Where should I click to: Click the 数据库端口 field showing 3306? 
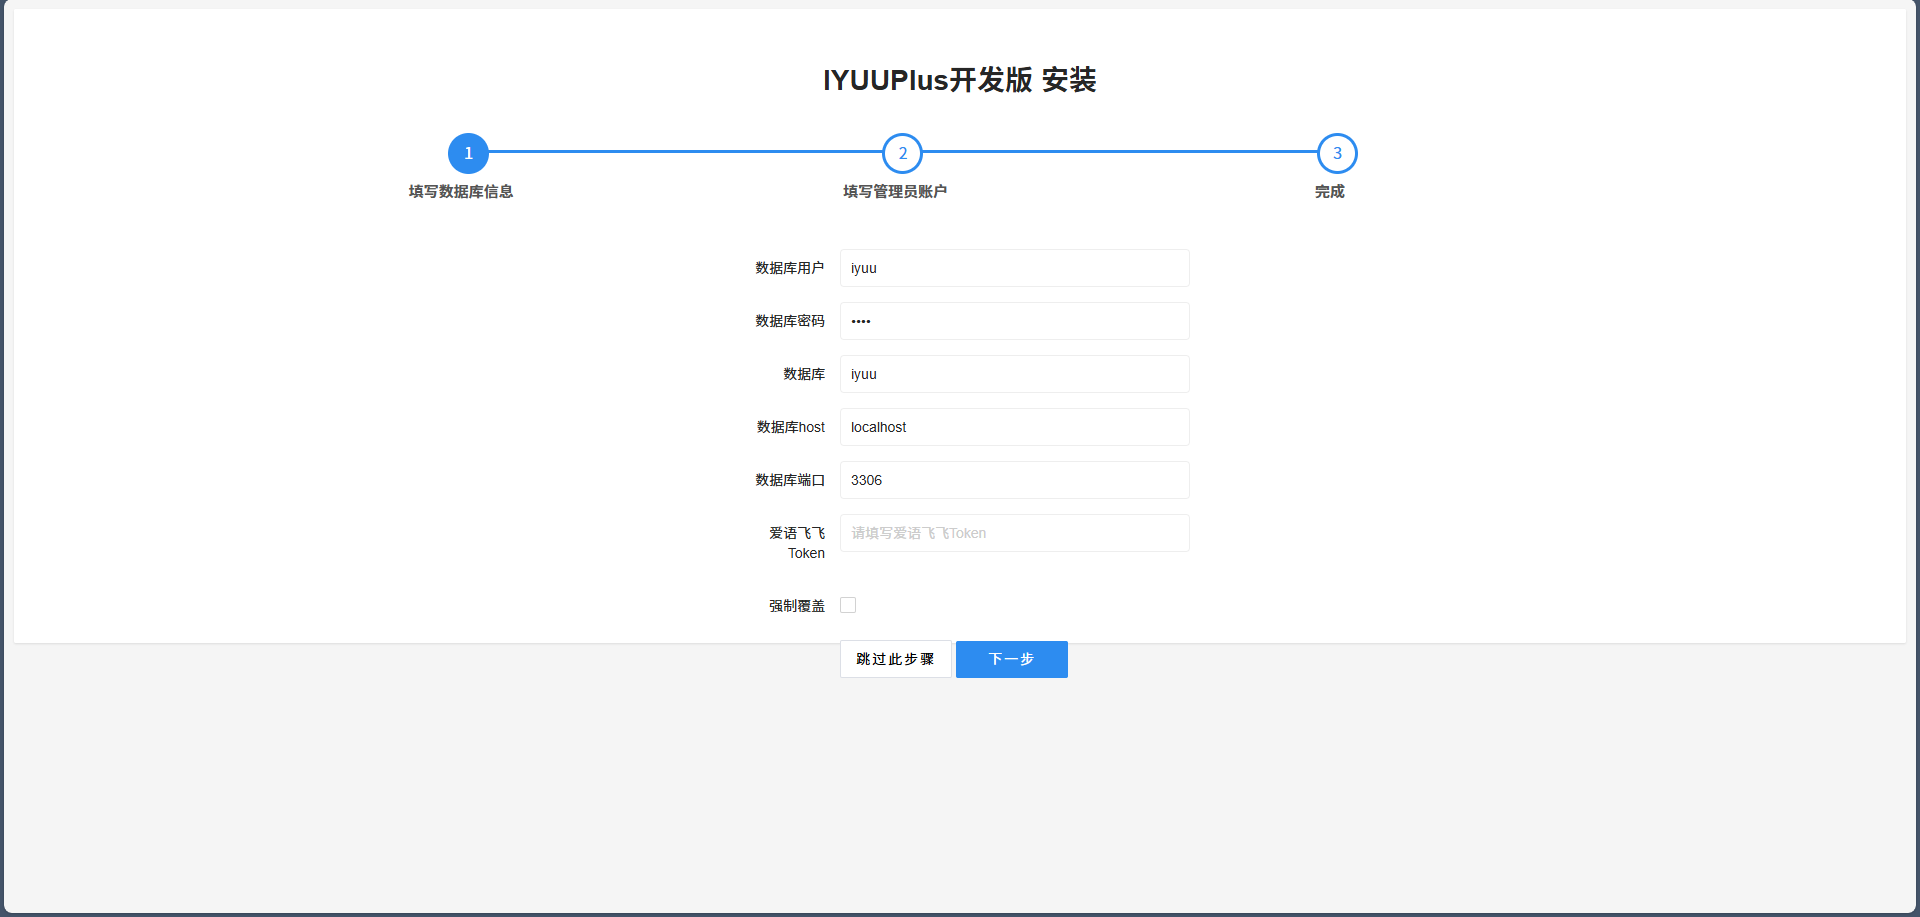click(1014, 480)
